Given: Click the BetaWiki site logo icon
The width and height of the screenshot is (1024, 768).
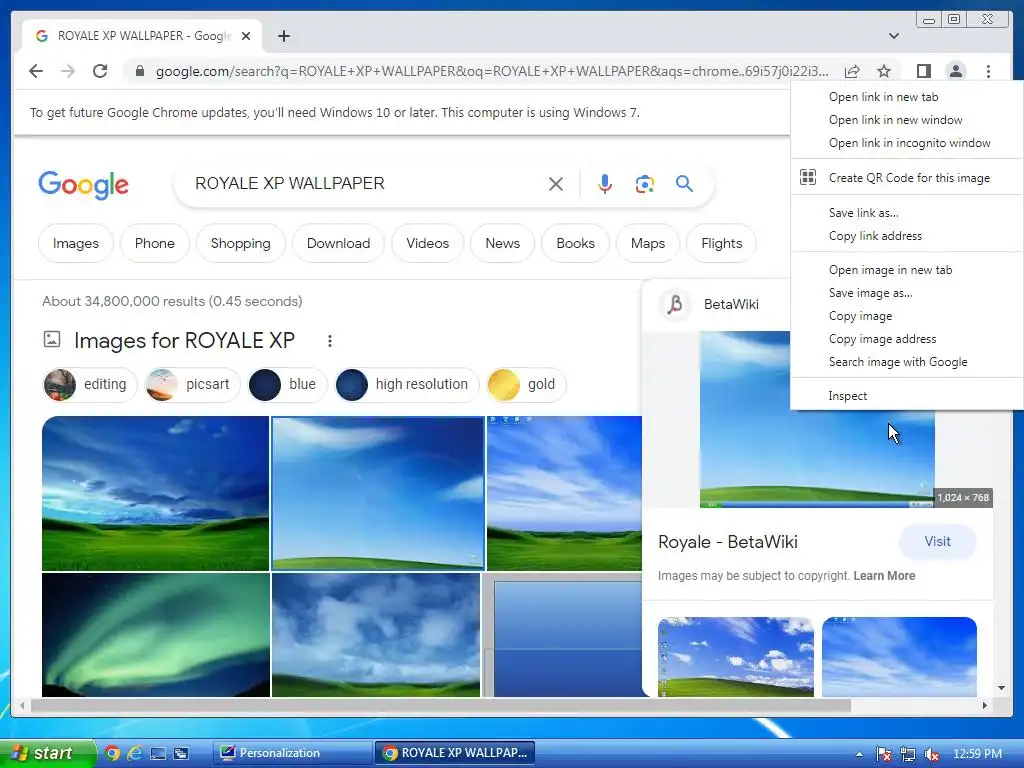Looking at the screenshot, I should [675, 304].
